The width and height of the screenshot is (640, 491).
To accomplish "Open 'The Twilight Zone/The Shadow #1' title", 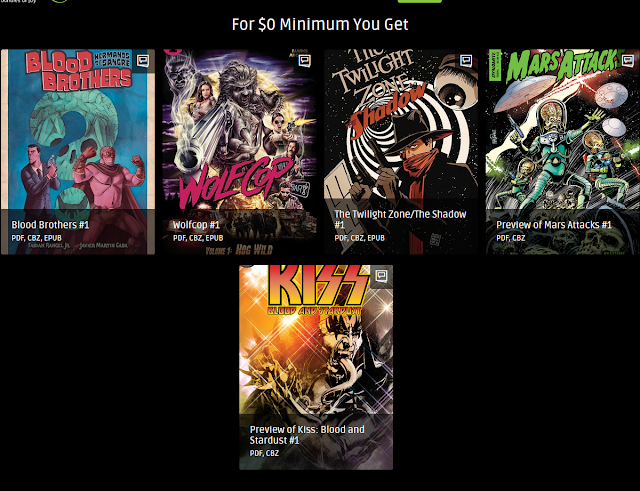I will 400,220.
